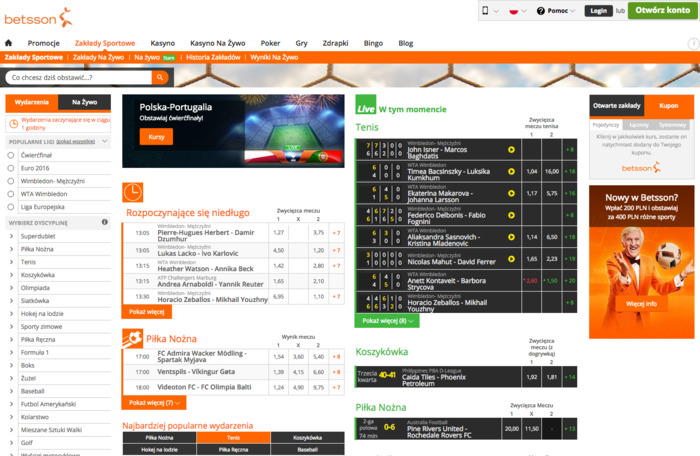Open the Pomoc help menu
Viewport: 700px width, 456px height.
556,11
